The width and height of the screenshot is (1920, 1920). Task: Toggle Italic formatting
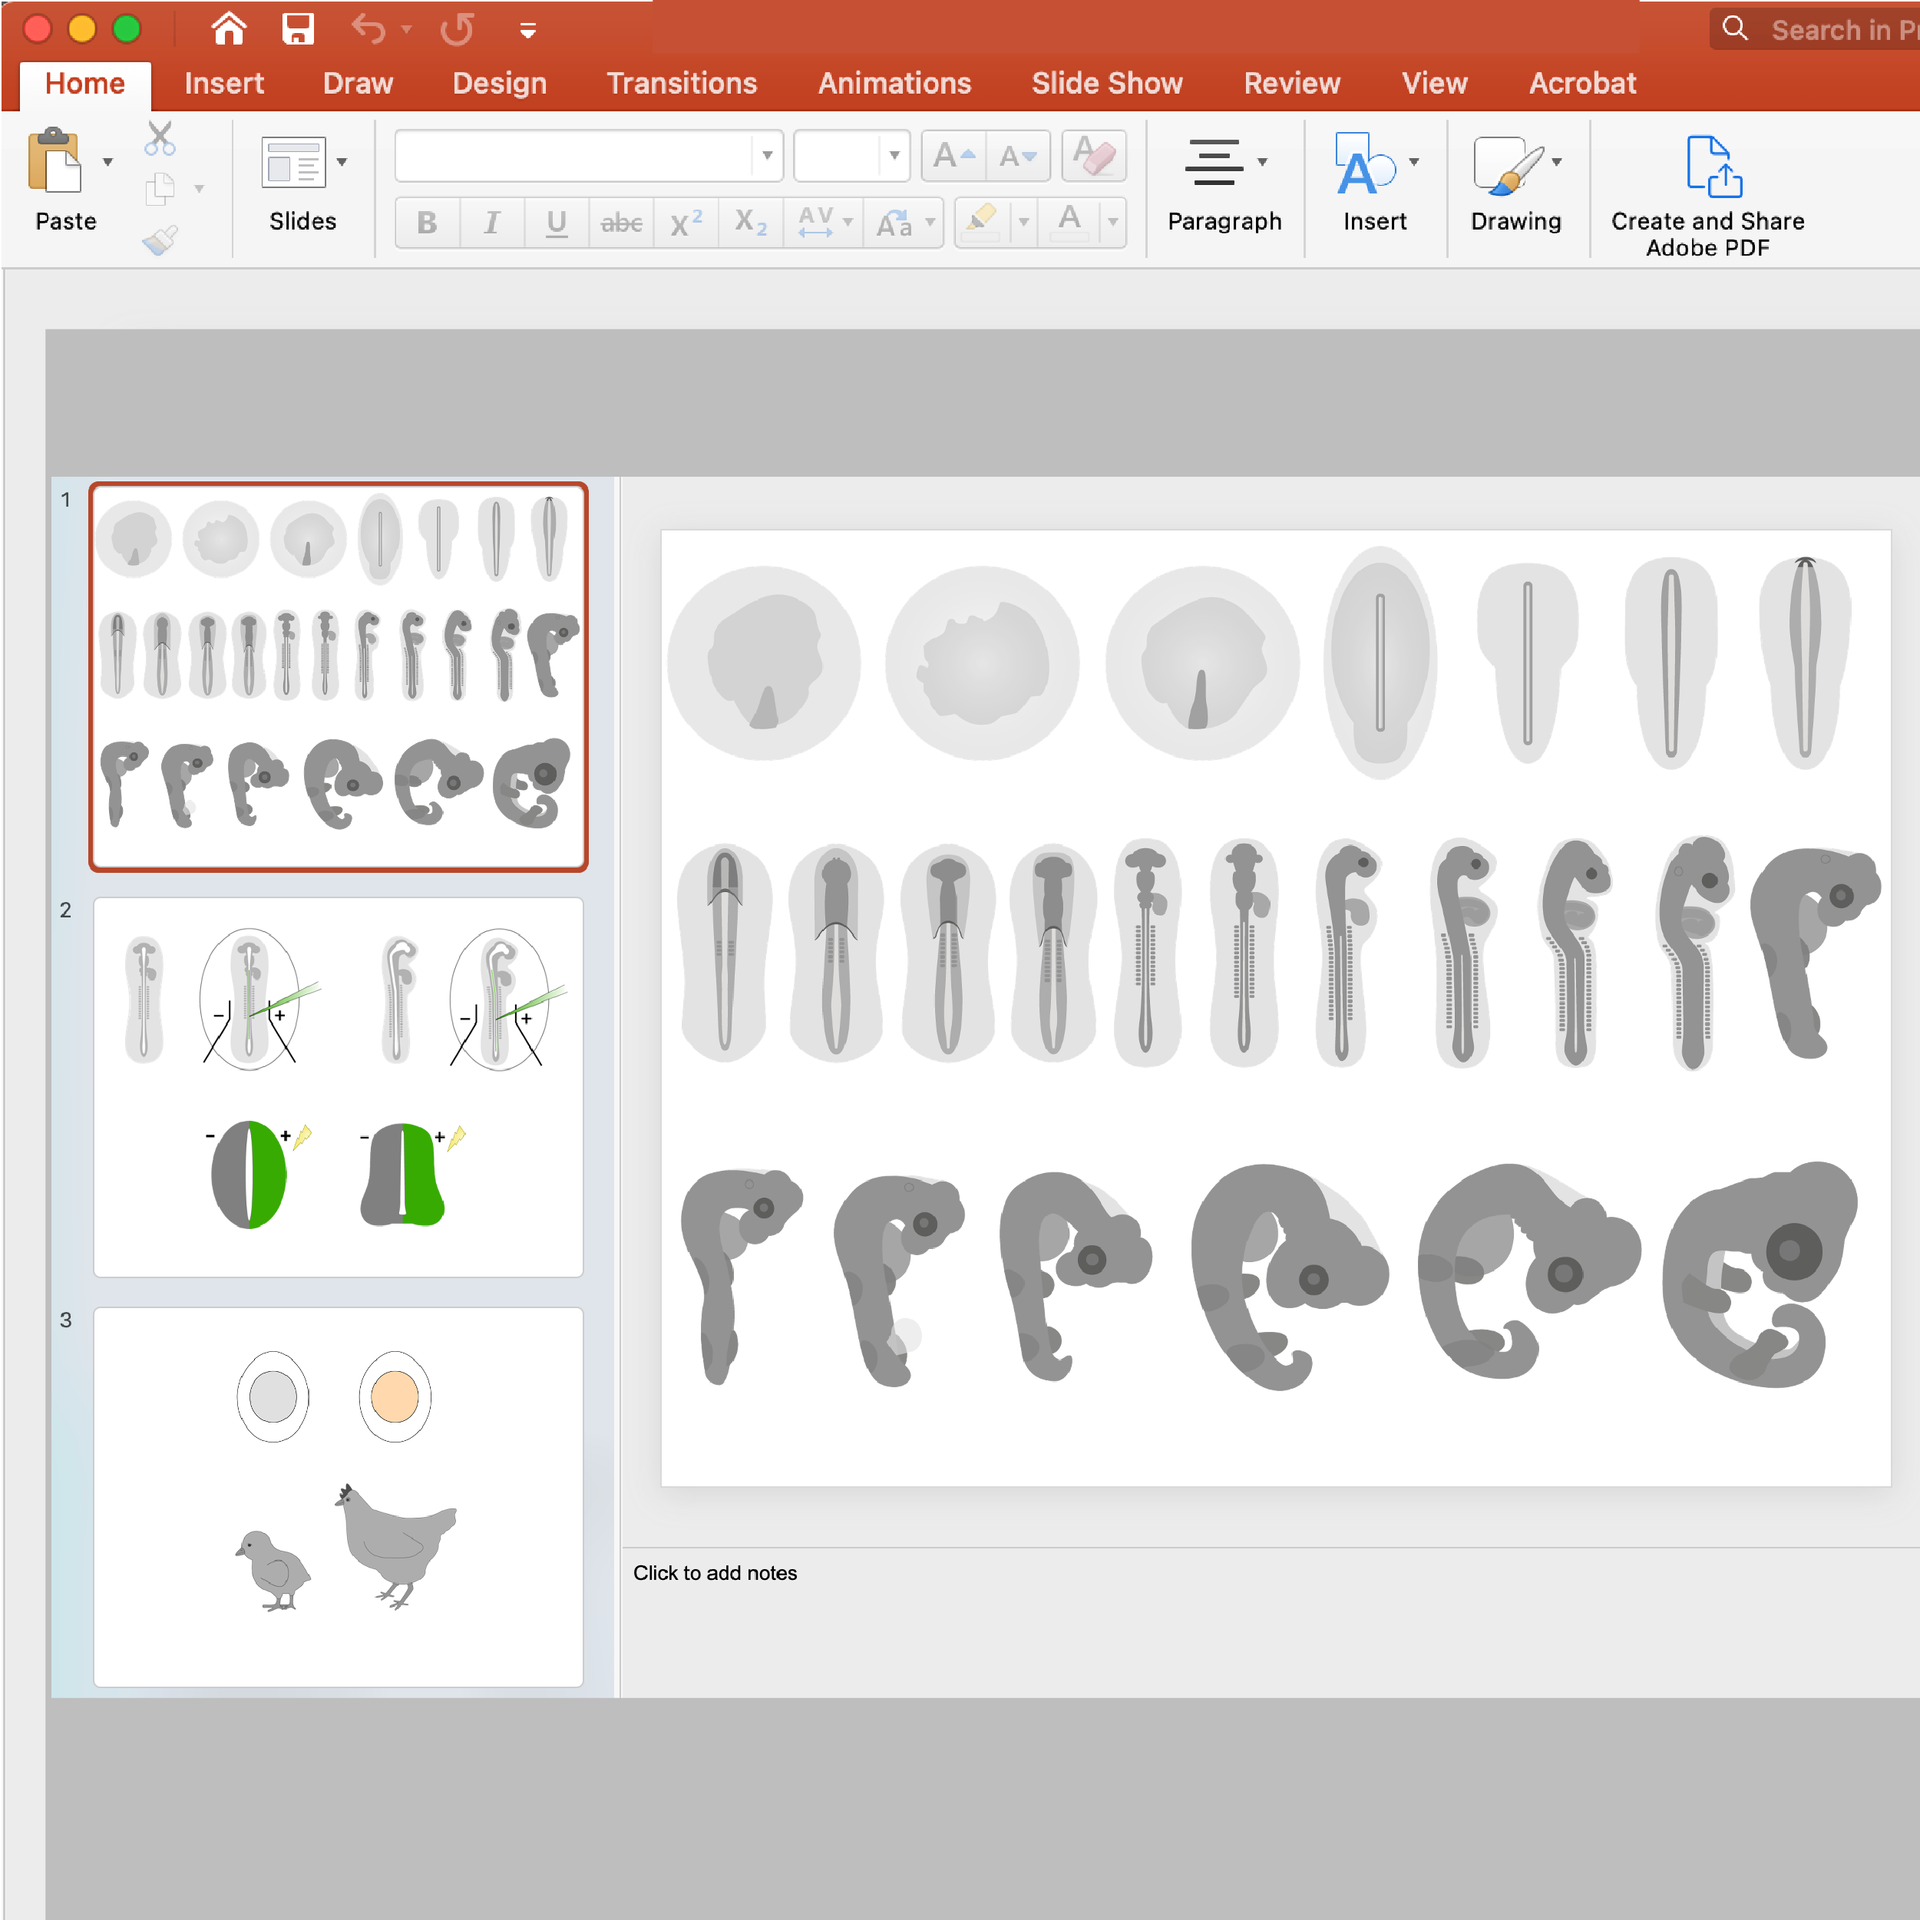[491, 222]
